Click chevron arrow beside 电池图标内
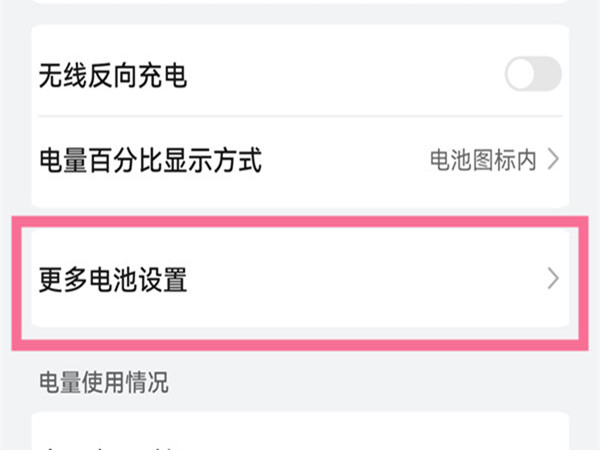This screenshot has width=600, height=450. (x=554, y=159)
